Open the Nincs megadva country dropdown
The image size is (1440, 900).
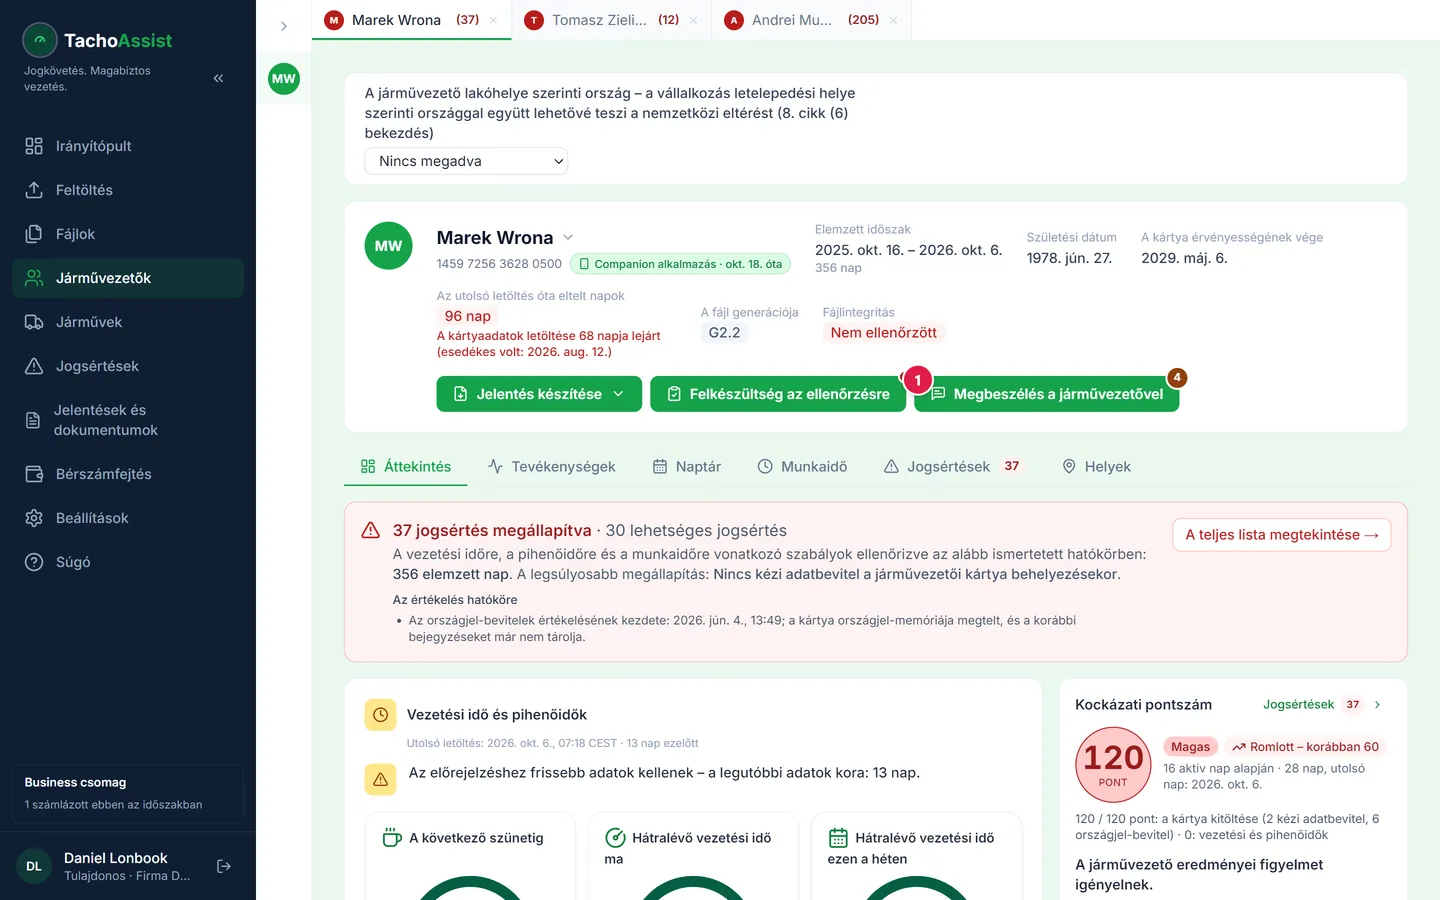[x=466, y=161]
